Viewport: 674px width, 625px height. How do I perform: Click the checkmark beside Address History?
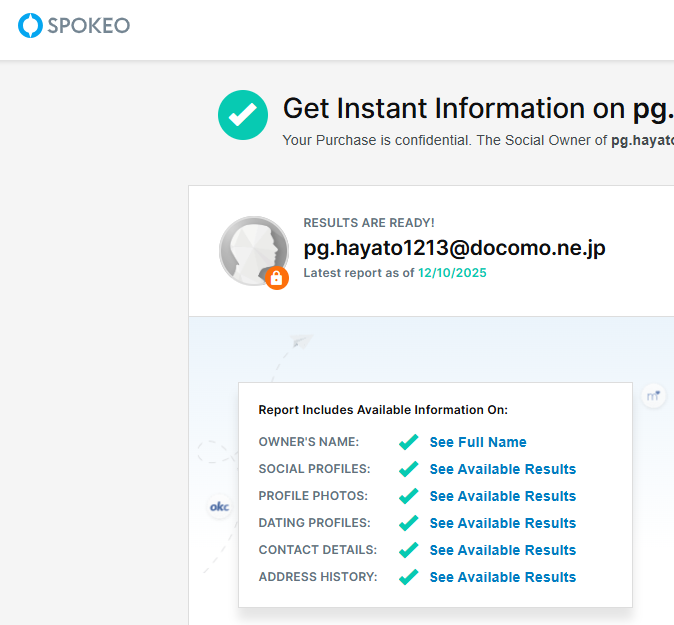pyautogui.click(x=408, y=577)
